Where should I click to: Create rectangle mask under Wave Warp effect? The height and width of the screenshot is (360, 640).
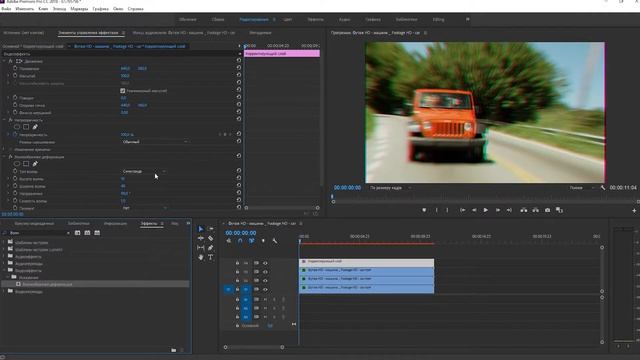click(26, 164)
